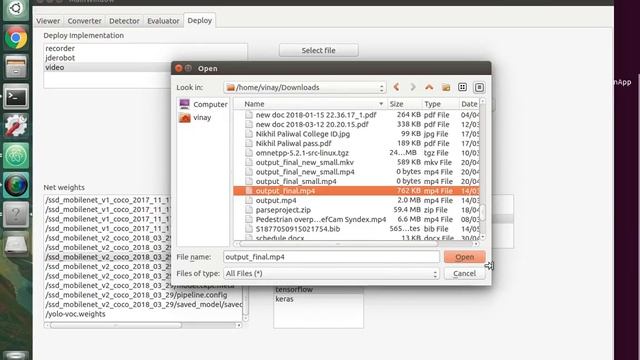Select file output.mp4
Viewport: 640px width, 360px height.
point(356,200)
